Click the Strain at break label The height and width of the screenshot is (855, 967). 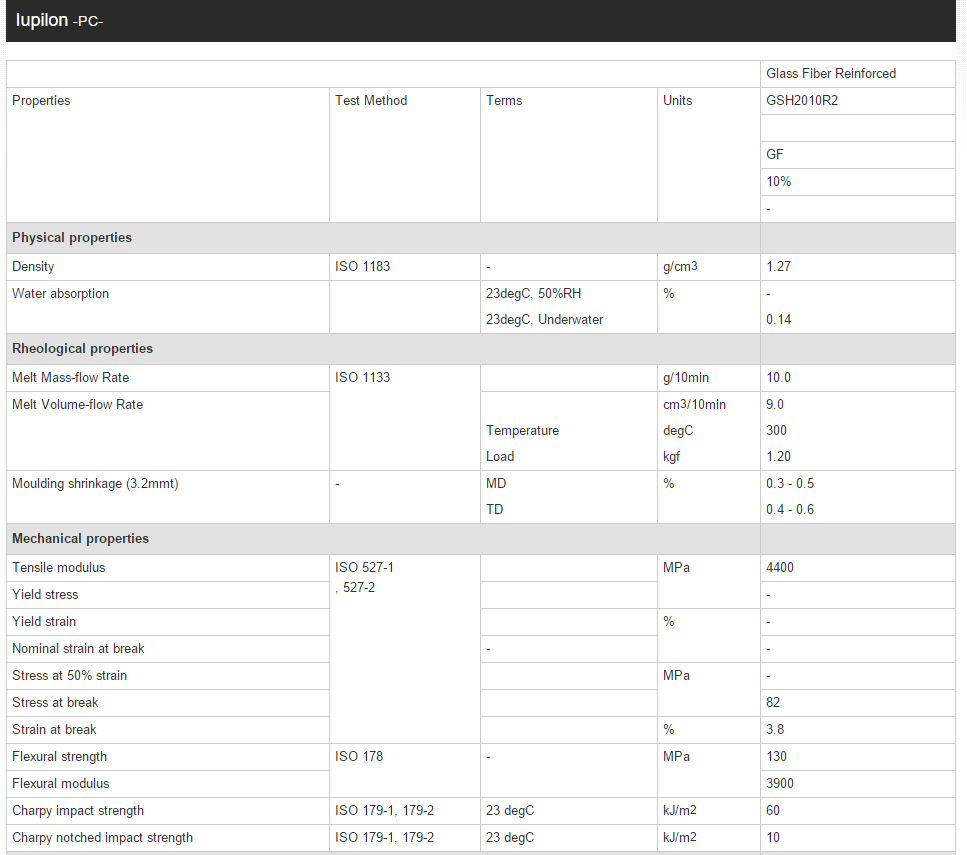[x=54, y=730]
